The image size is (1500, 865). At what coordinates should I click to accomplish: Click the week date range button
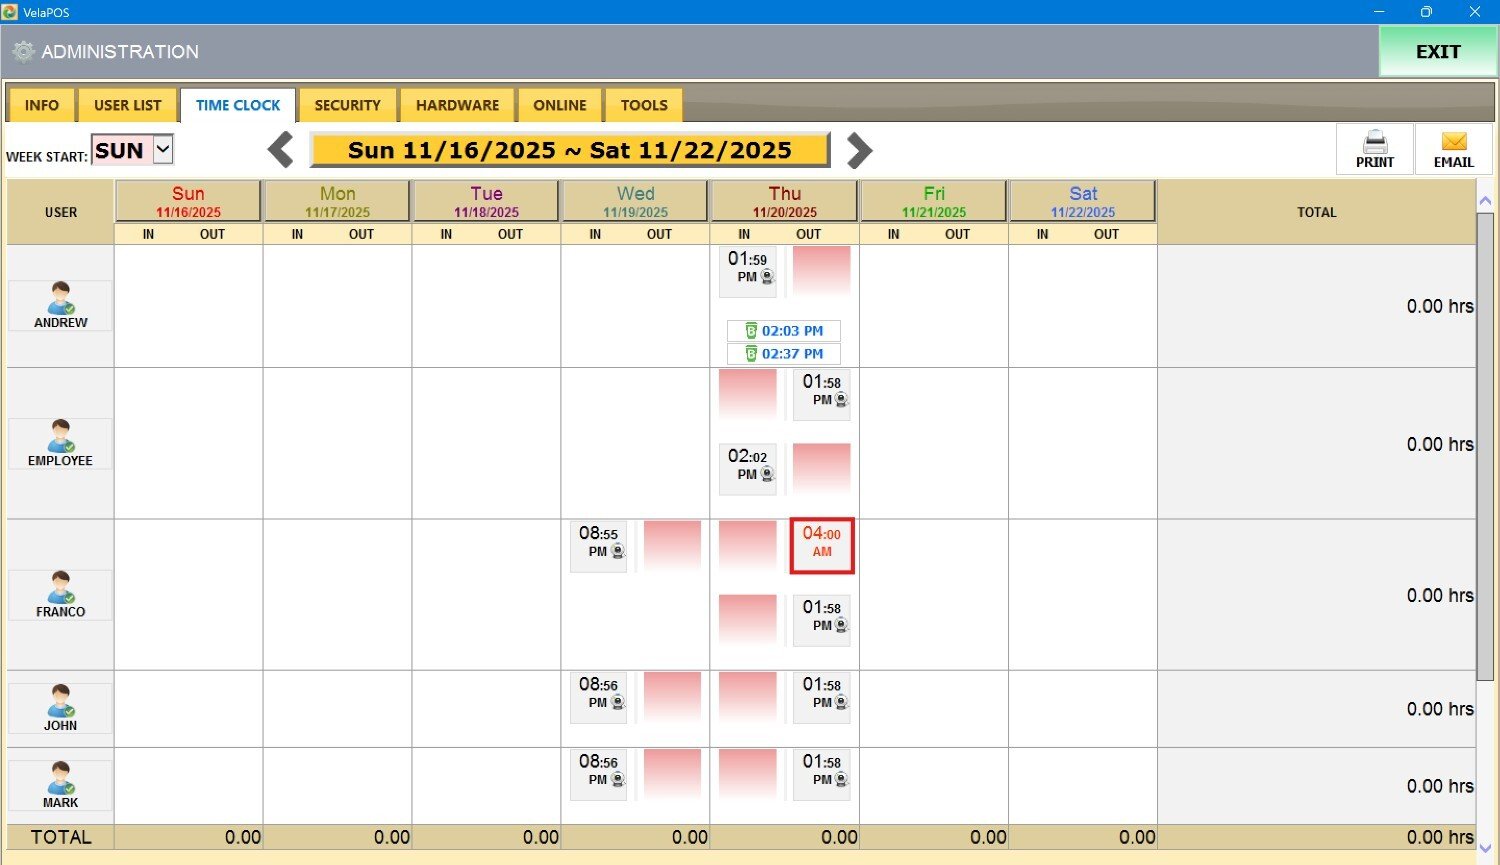pos(569,150)
